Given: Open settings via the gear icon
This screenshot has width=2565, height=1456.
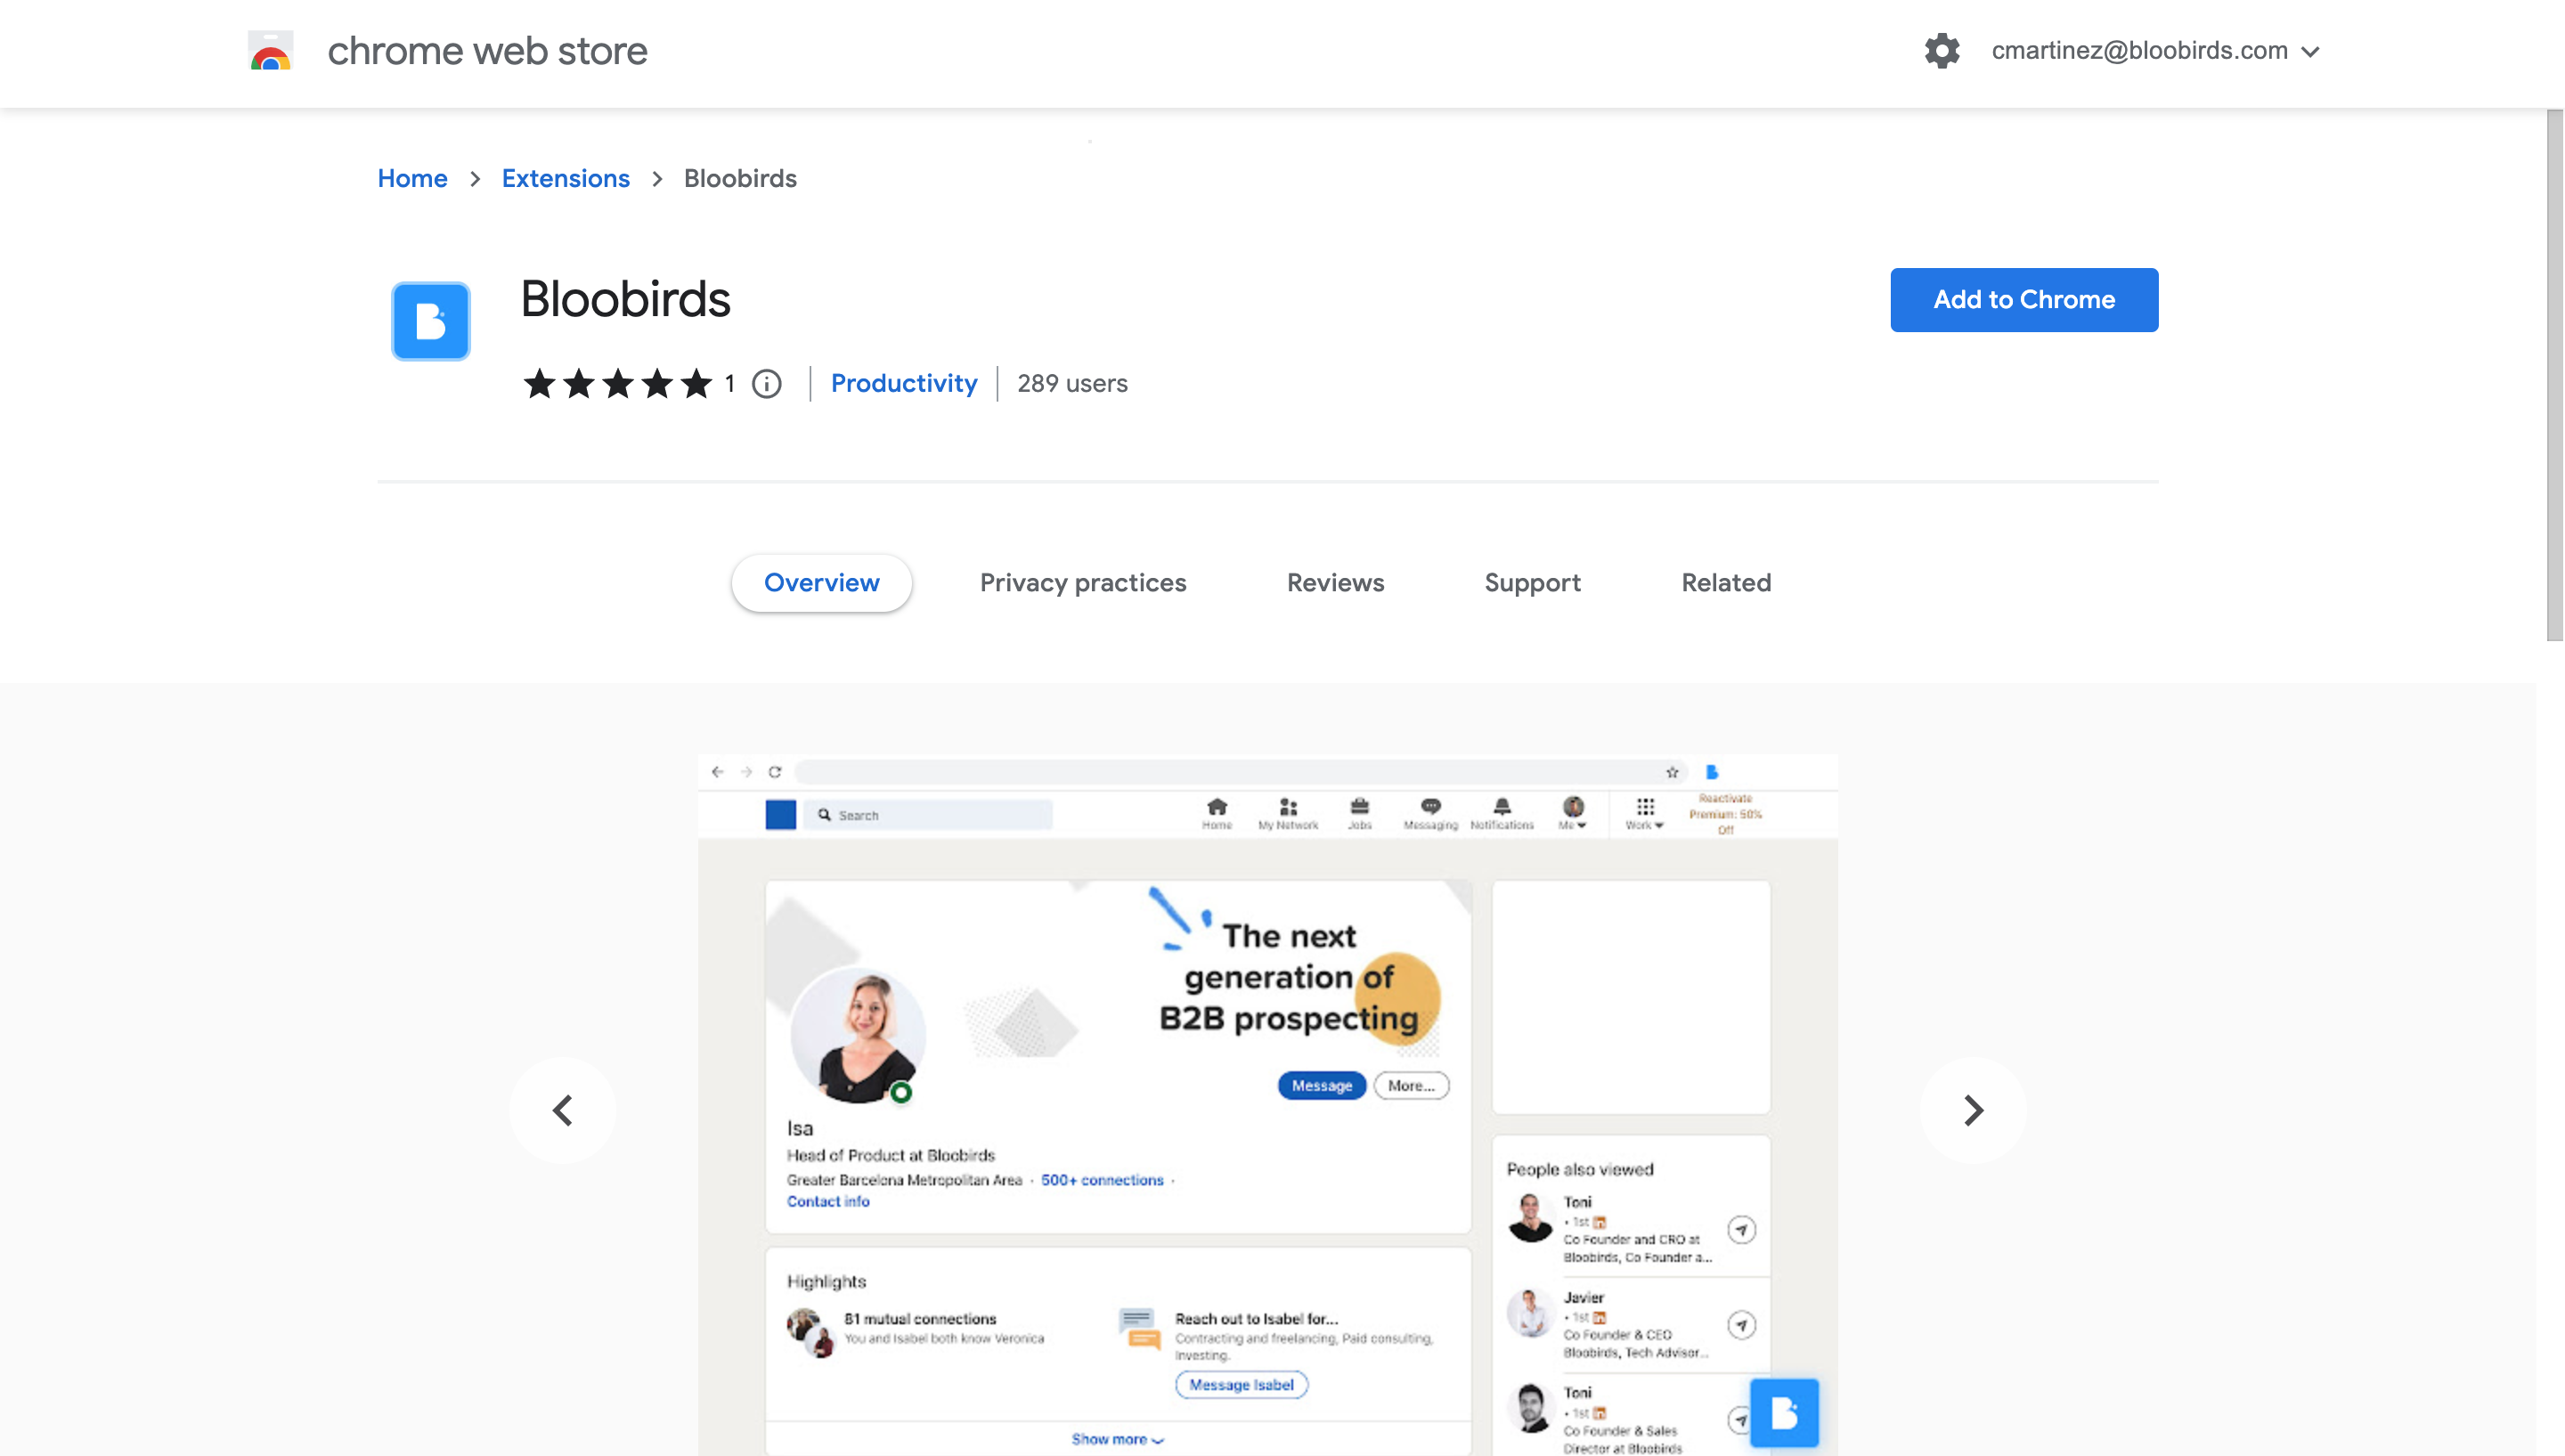Looking at the screenshot, I should [1941, 50].
